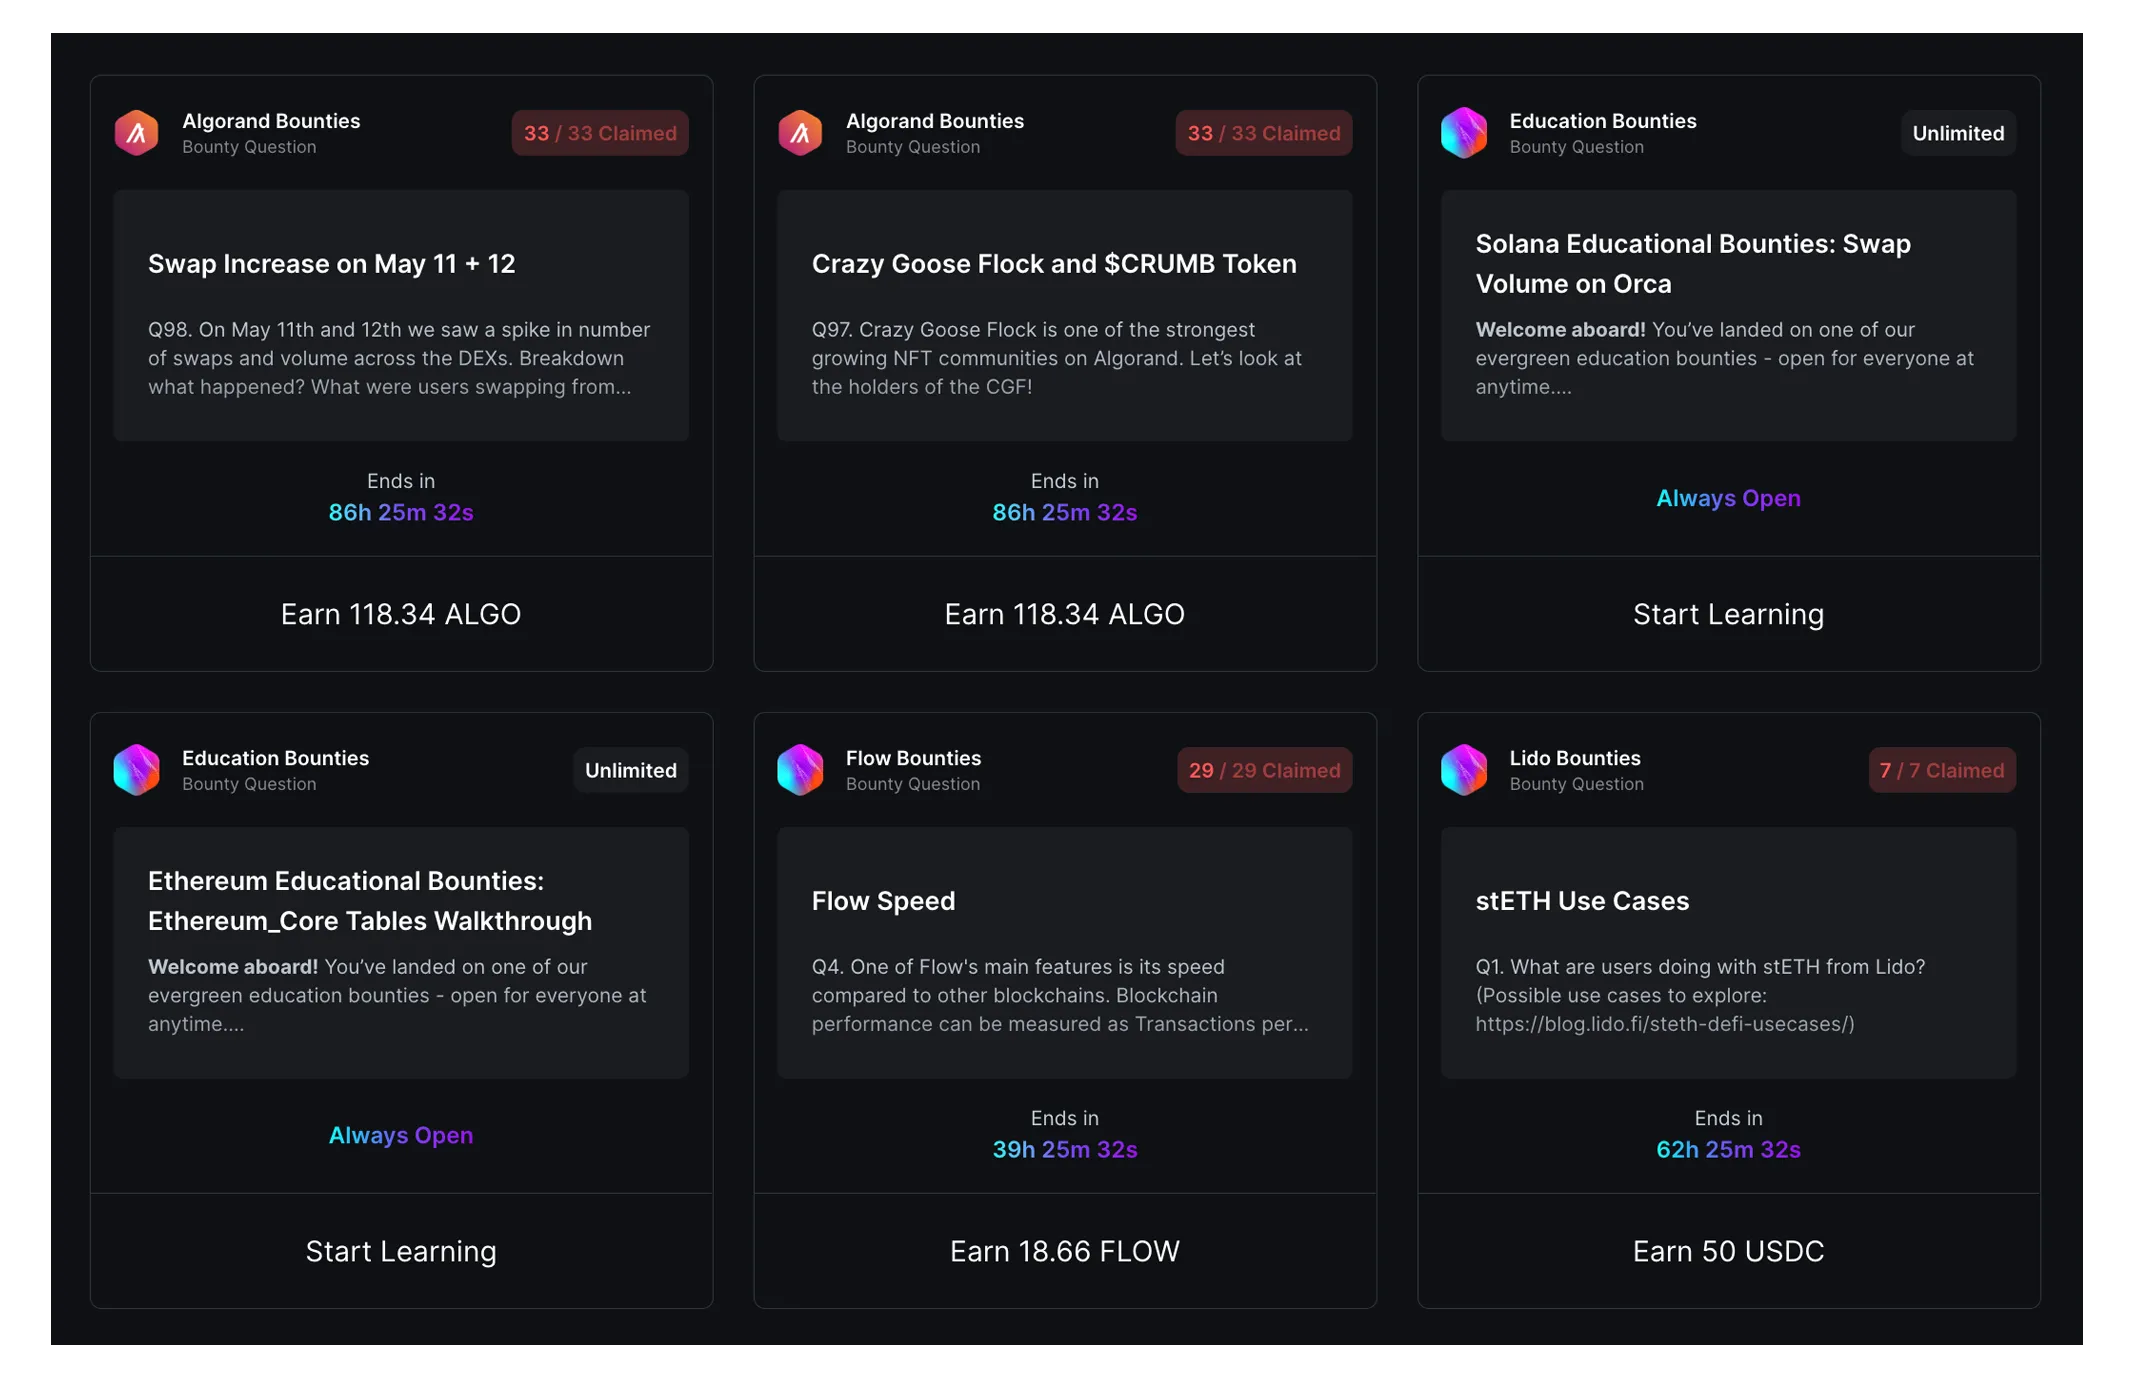2134x1378 pixels.
Task: Click Education Bounties name on the Ethereum card
Action: 276,758
